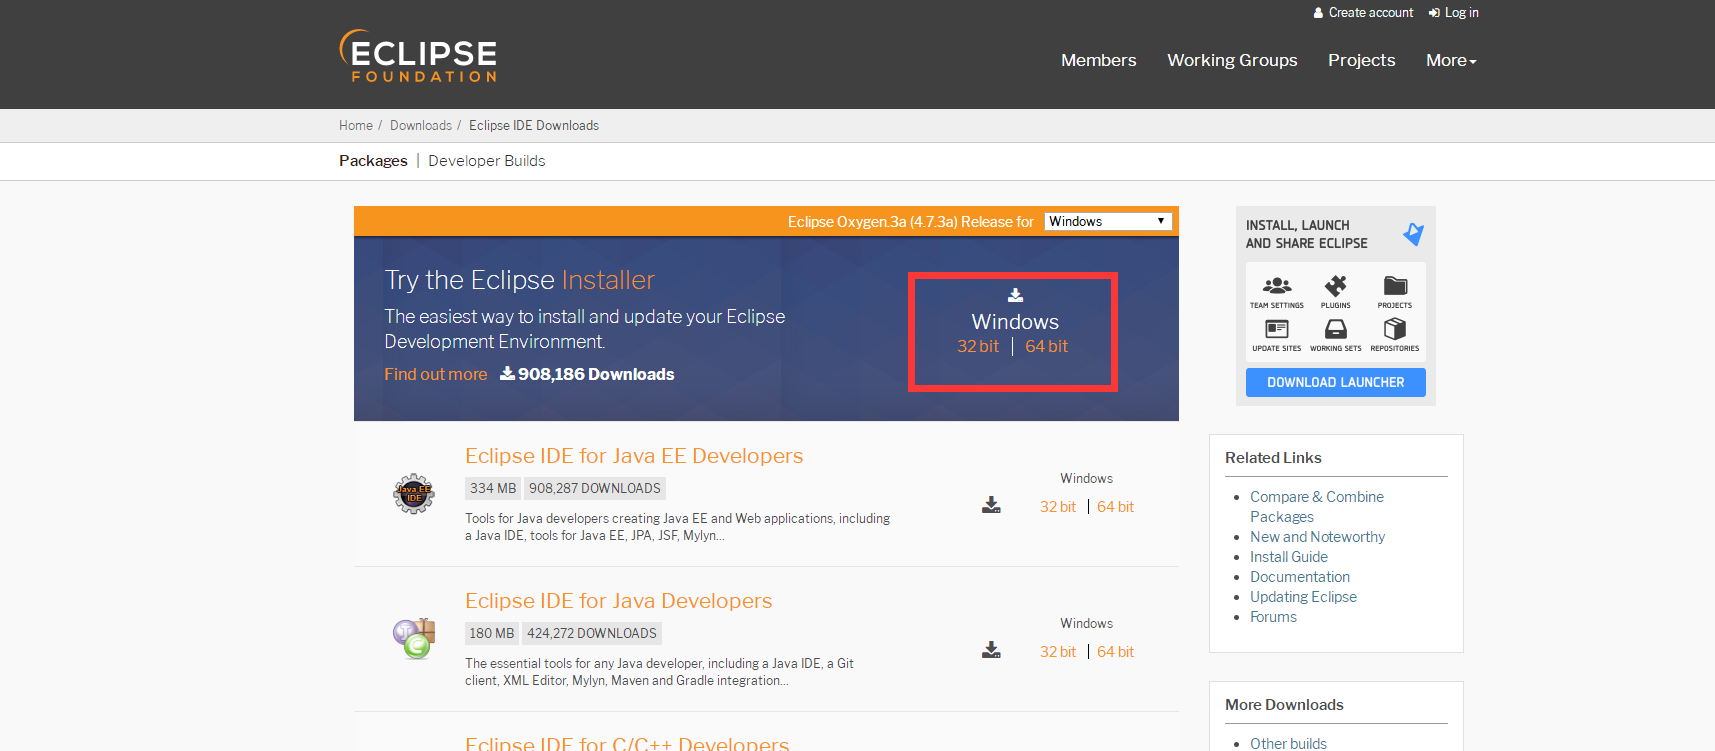Click Find out more link
The height and width of the screenshot is (751, 1715).
point(436,374)
